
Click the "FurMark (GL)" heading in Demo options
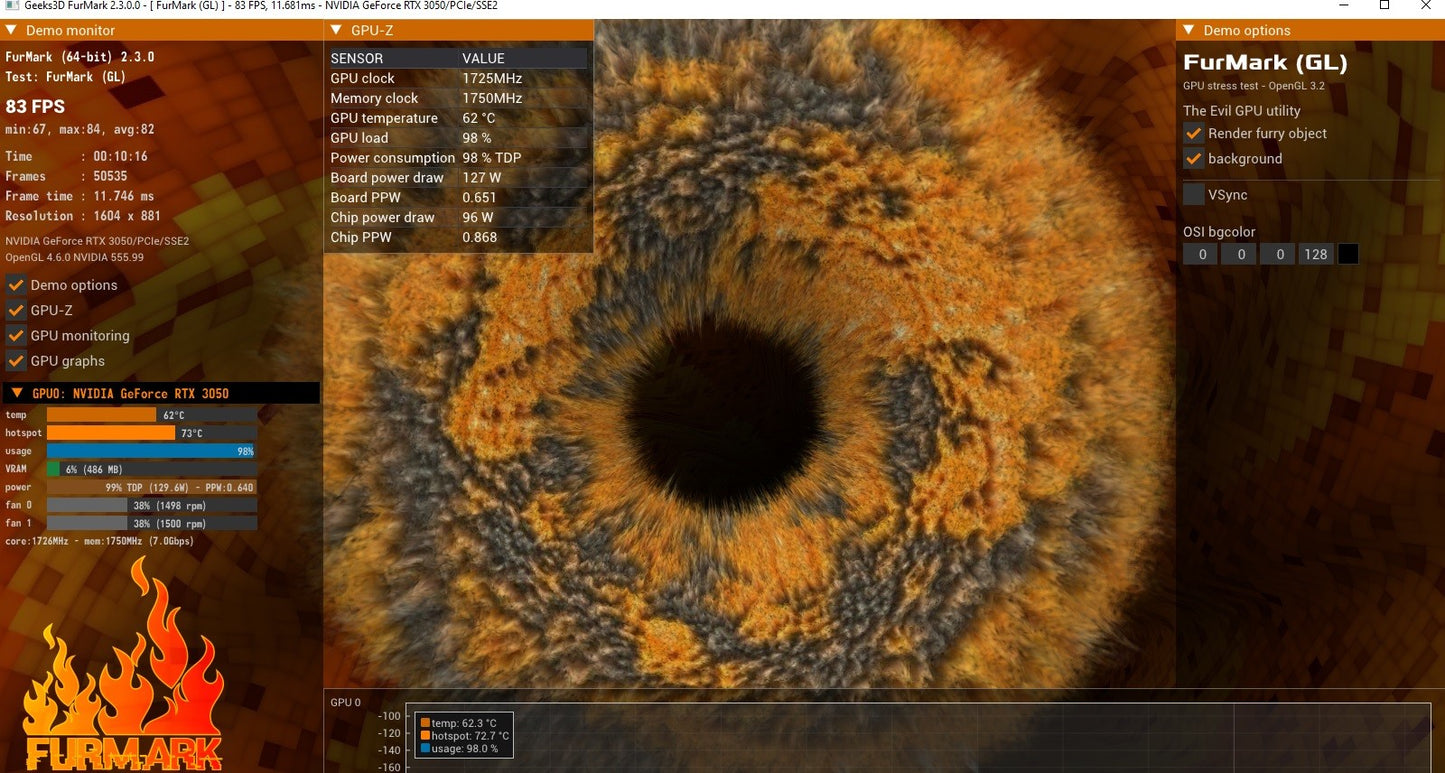tap(1266, 63)
